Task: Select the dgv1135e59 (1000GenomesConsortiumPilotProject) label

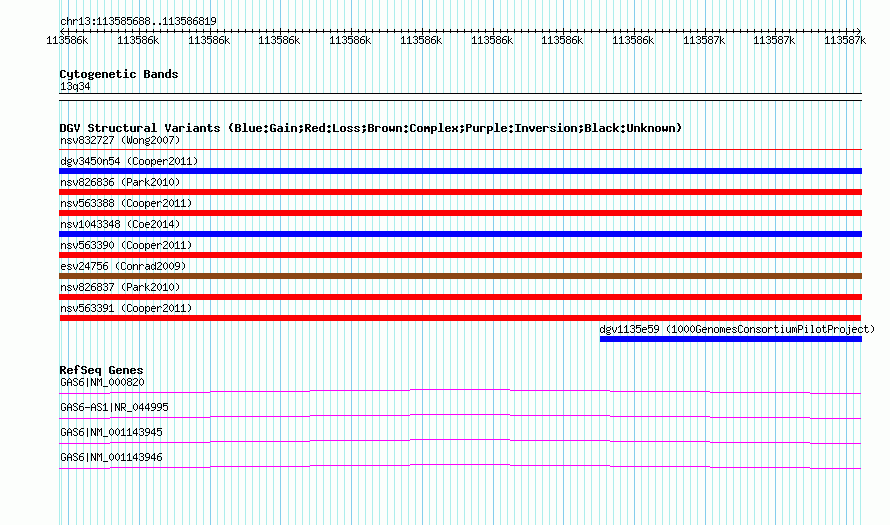Action: tap(737, 329)
